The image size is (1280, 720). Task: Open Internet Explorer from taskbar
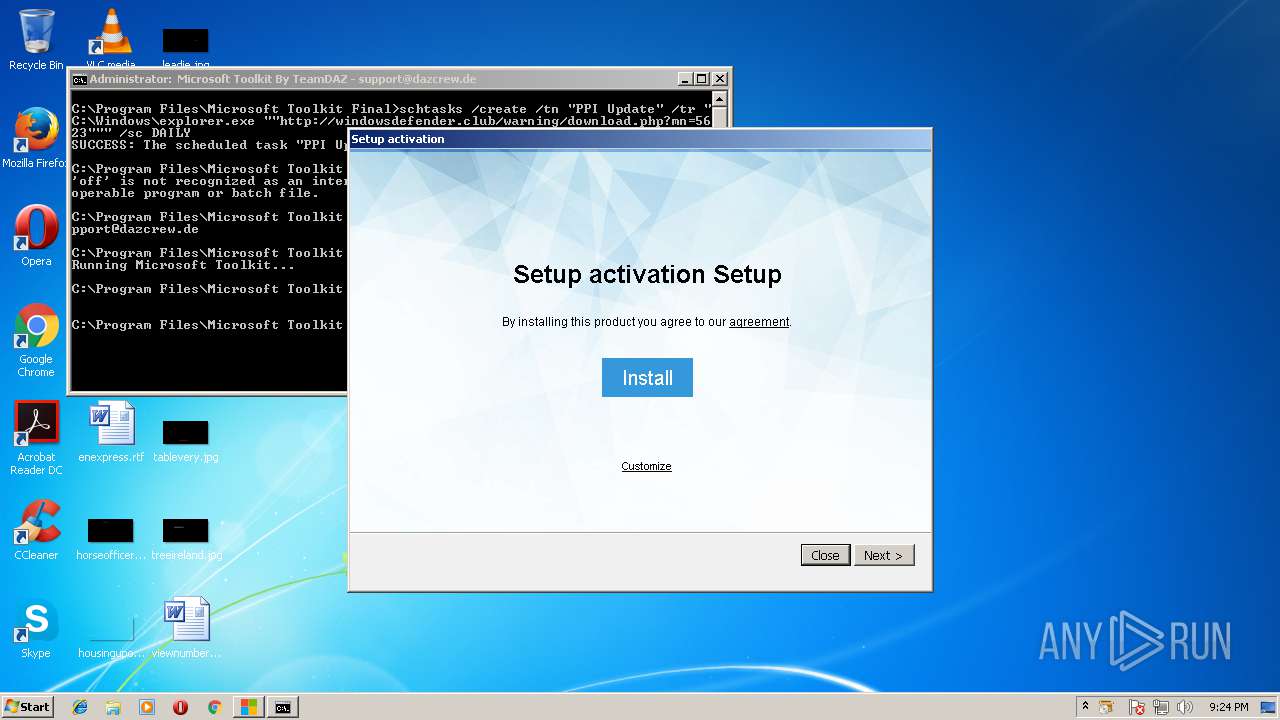[80, 707]
